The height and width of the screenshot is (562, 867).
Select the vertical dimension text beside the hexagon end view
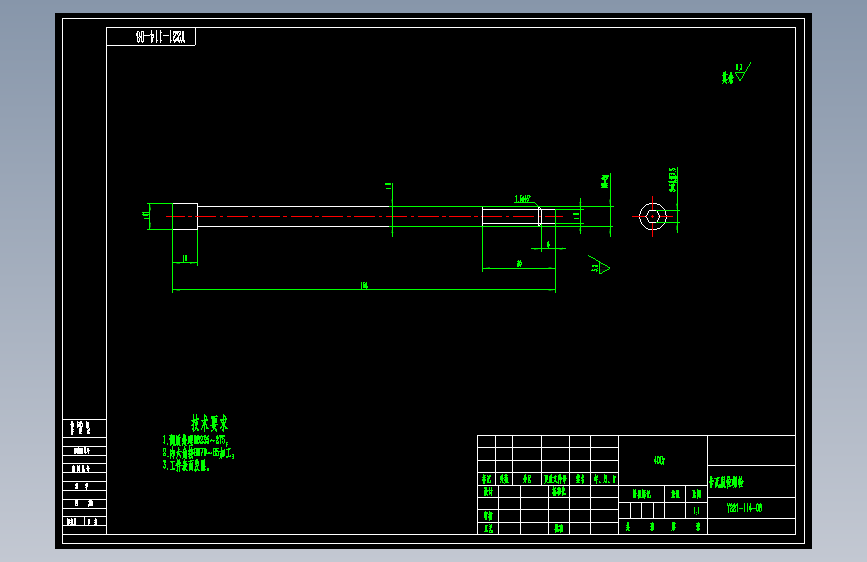[x=672, y=180]
